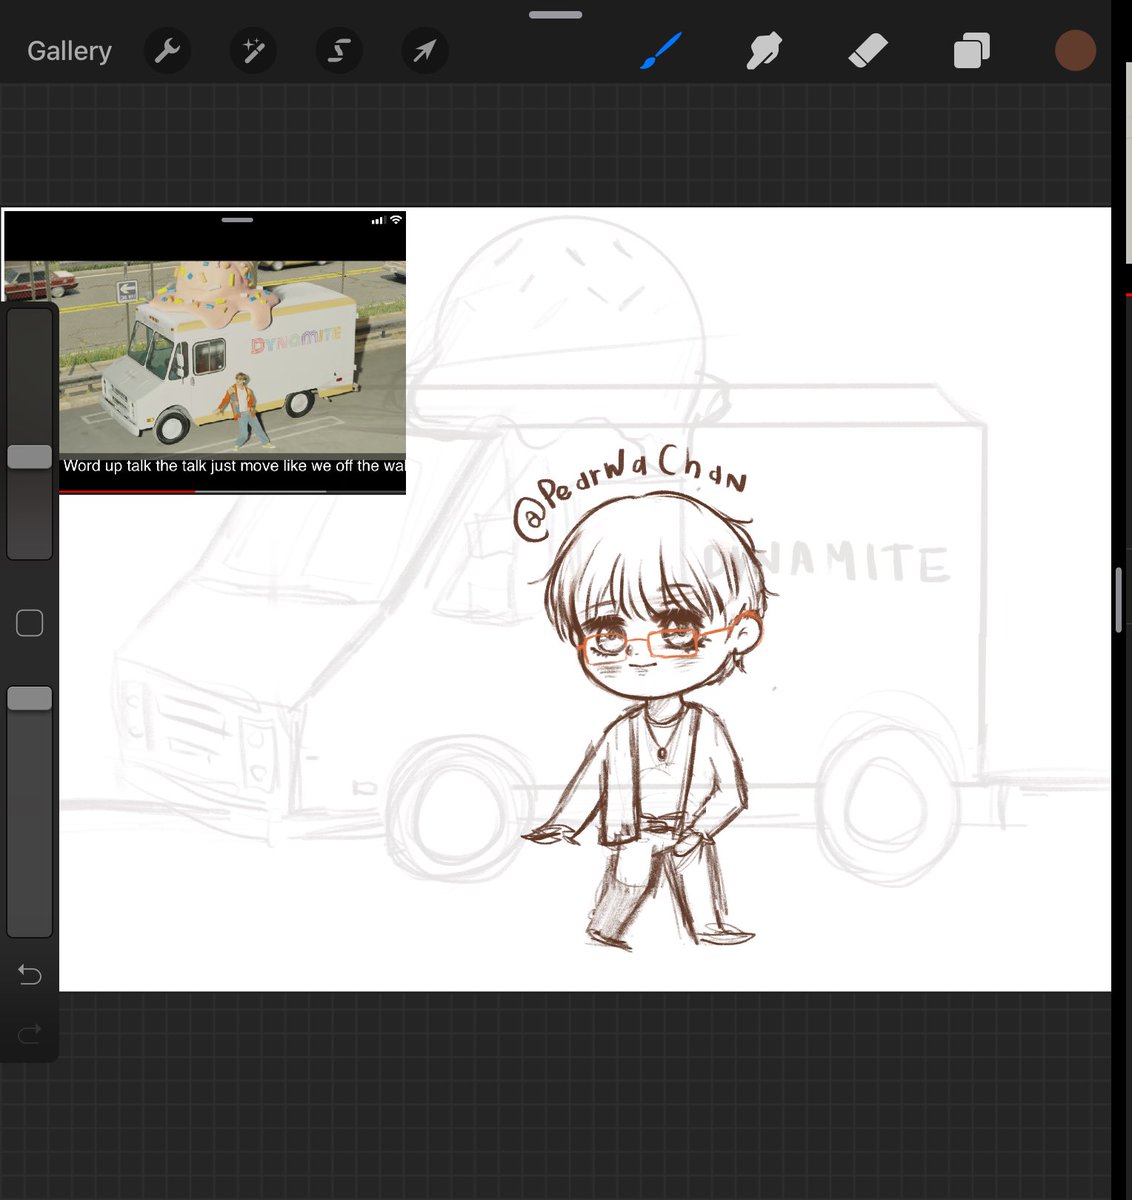Return to the Gallery
The image size is (1132, 1200).
[69, 51]
